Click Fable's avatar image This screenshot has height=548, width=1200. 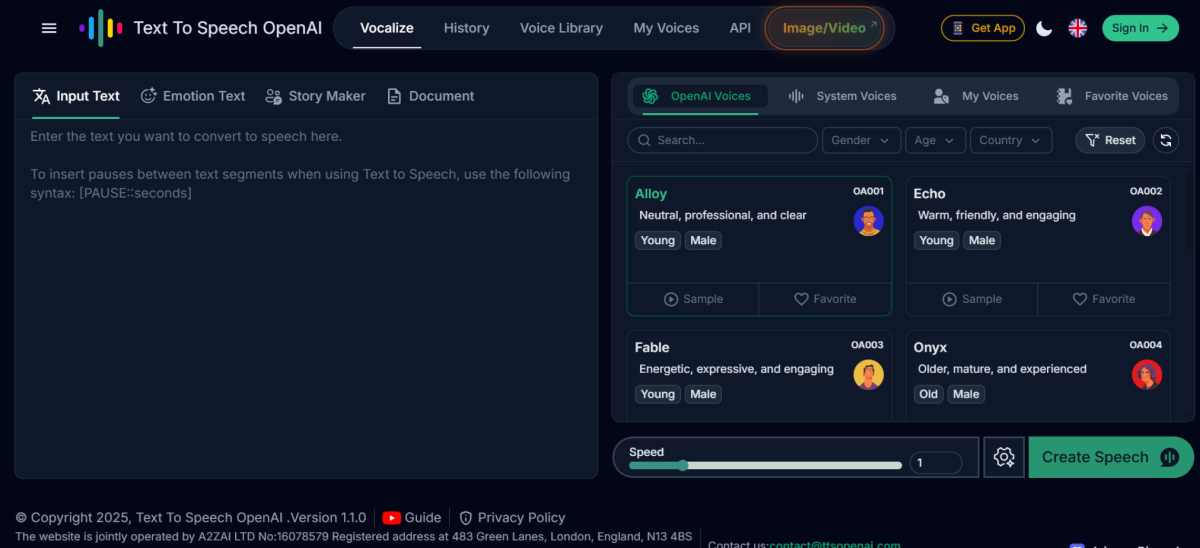coord(868,375)
